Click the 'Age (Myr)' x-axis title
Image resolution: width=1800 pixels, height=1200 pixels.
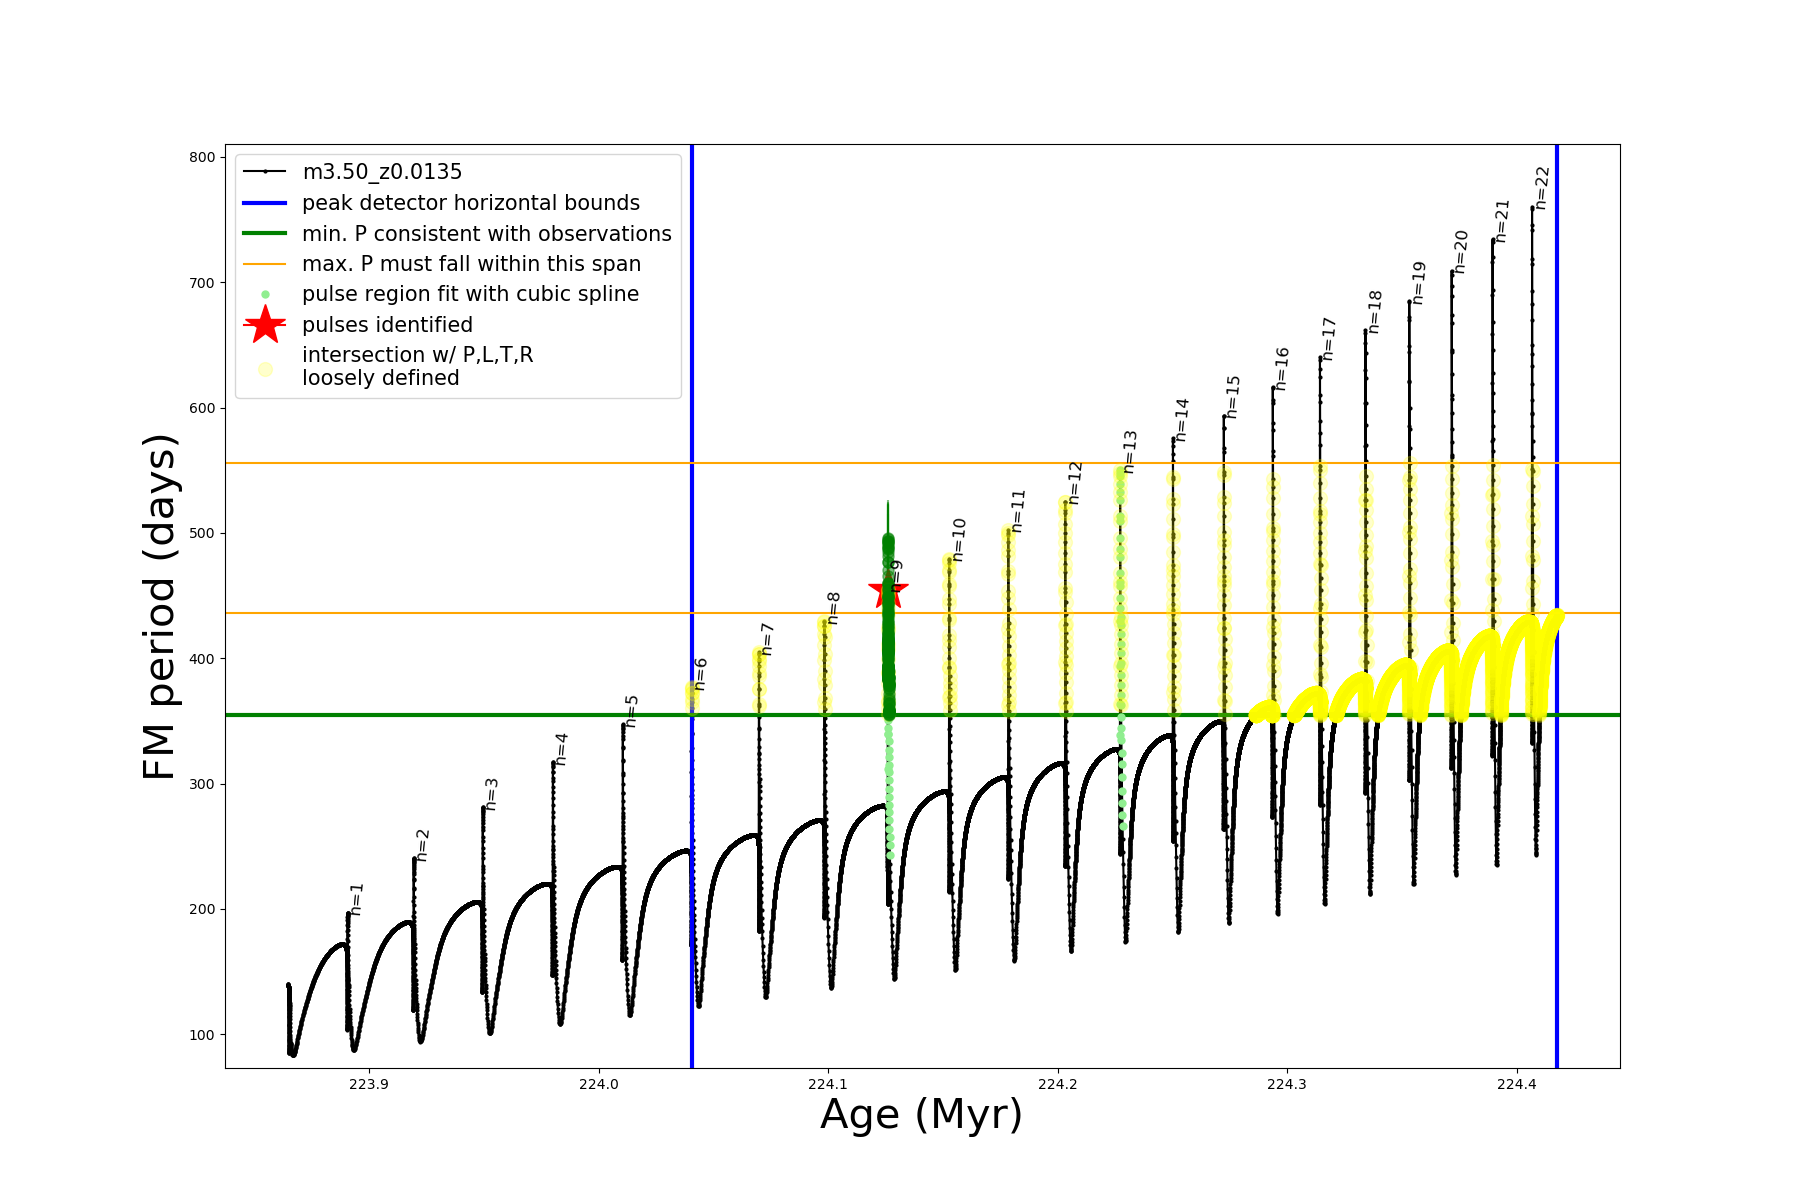pos(921,1114)
